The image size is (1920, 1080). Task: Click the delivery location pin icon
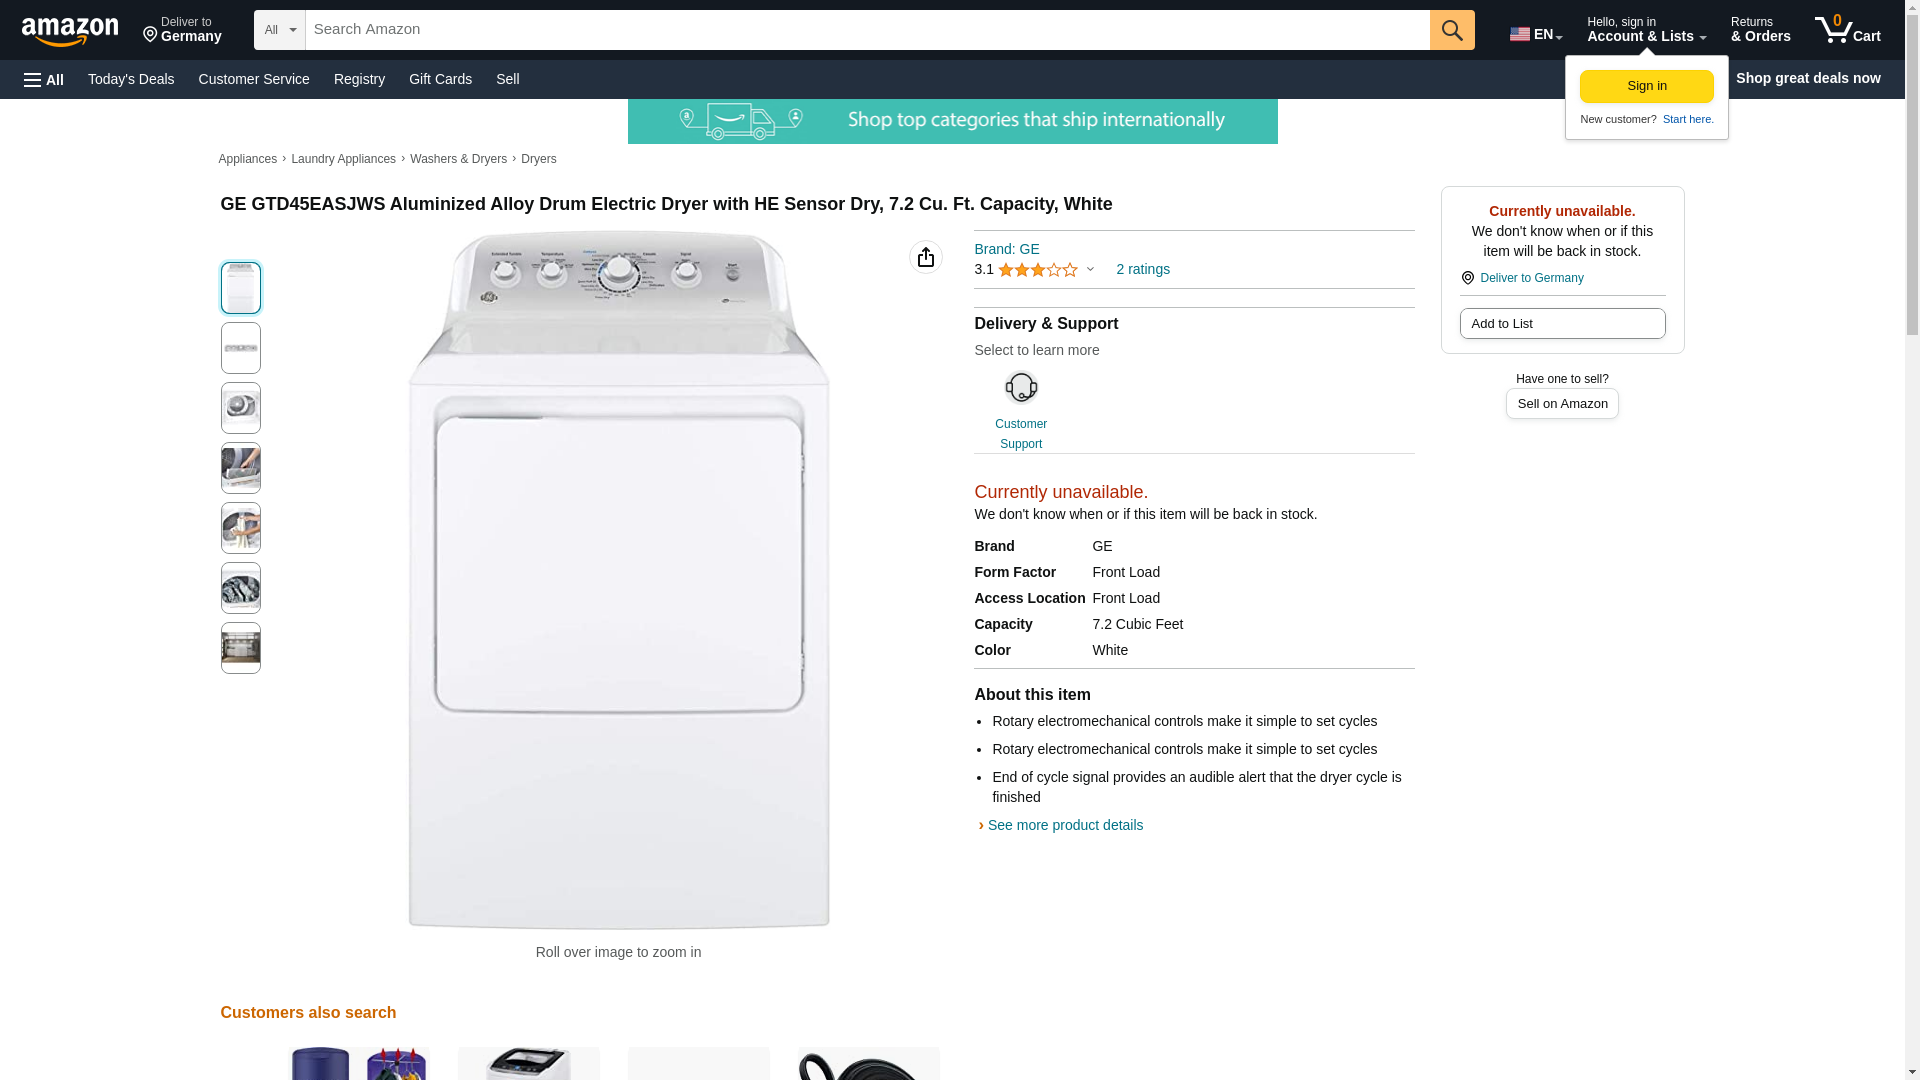(1468, 278)
